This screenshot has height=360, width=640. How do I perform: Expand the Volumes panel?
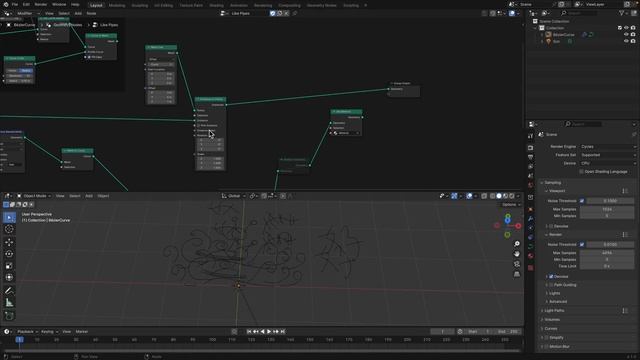[x=552, y=320]
